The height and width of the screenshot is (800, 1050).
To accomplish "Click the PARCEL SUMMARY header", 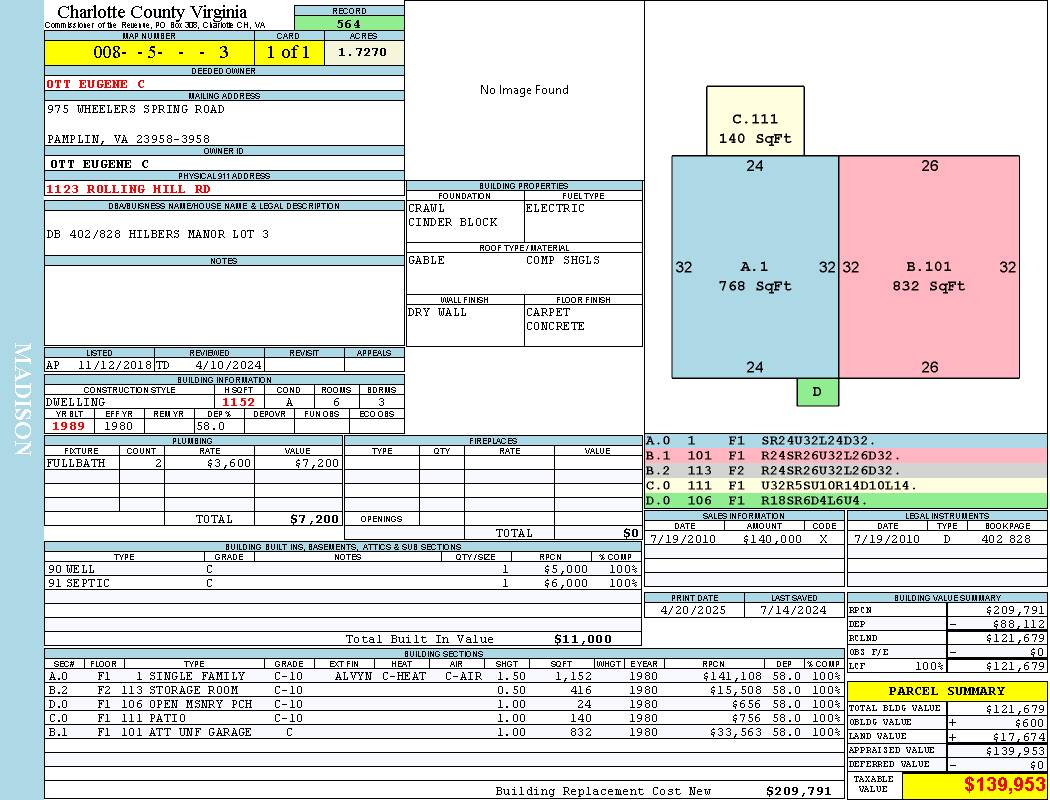I will (x=947, y=691).
